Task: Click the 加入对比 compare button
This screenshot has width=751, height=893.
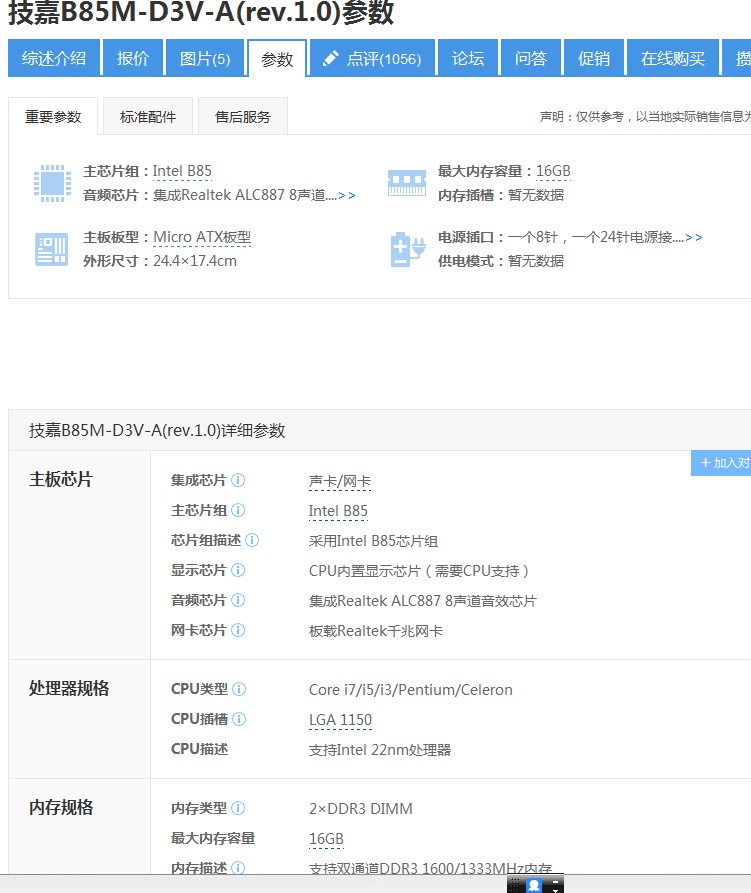Action: point(721,462)
